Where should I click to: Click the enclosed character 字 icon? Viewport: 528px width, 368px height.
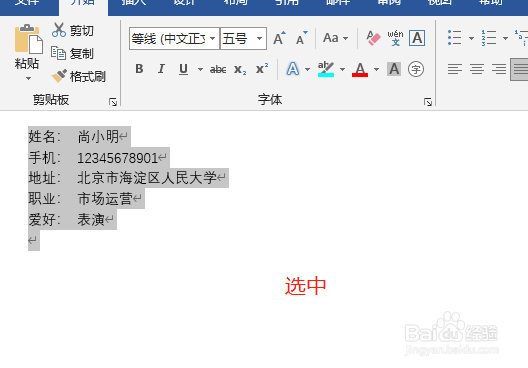[x=416, y=69]
